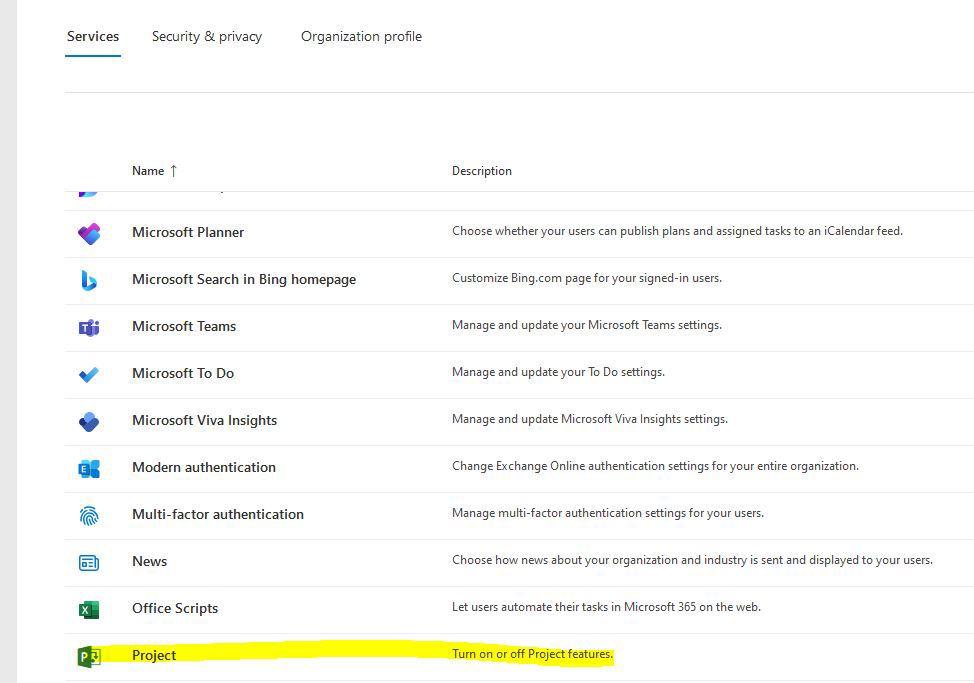
Task: Click 'Turn on or off Project features.' text
Action: (x=532, y=654)
